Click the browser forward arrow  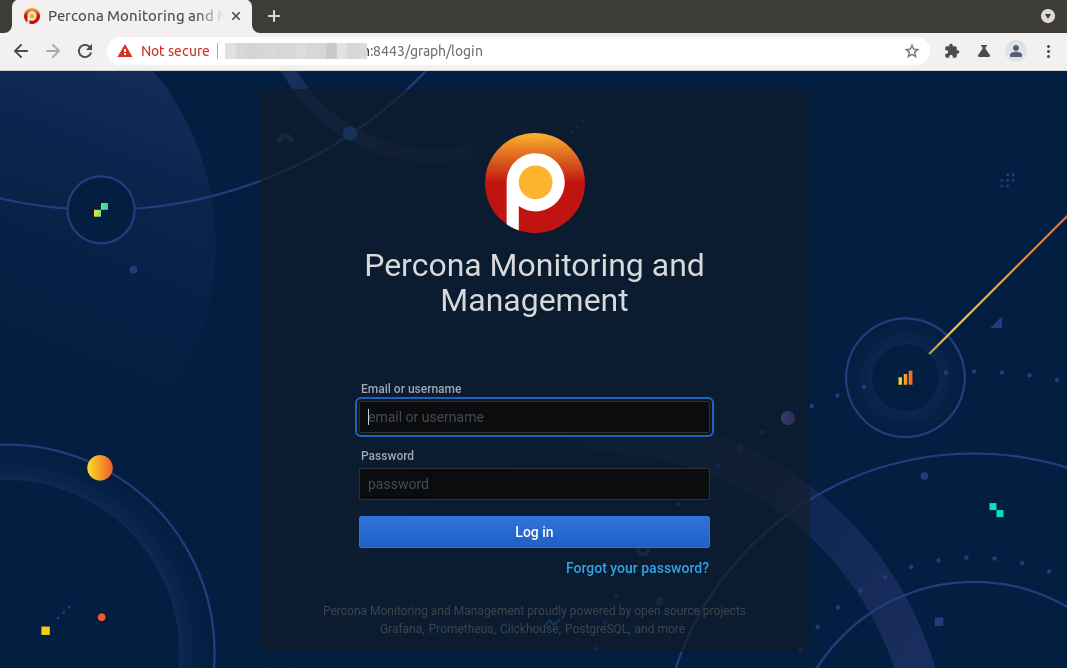point(53,51)
